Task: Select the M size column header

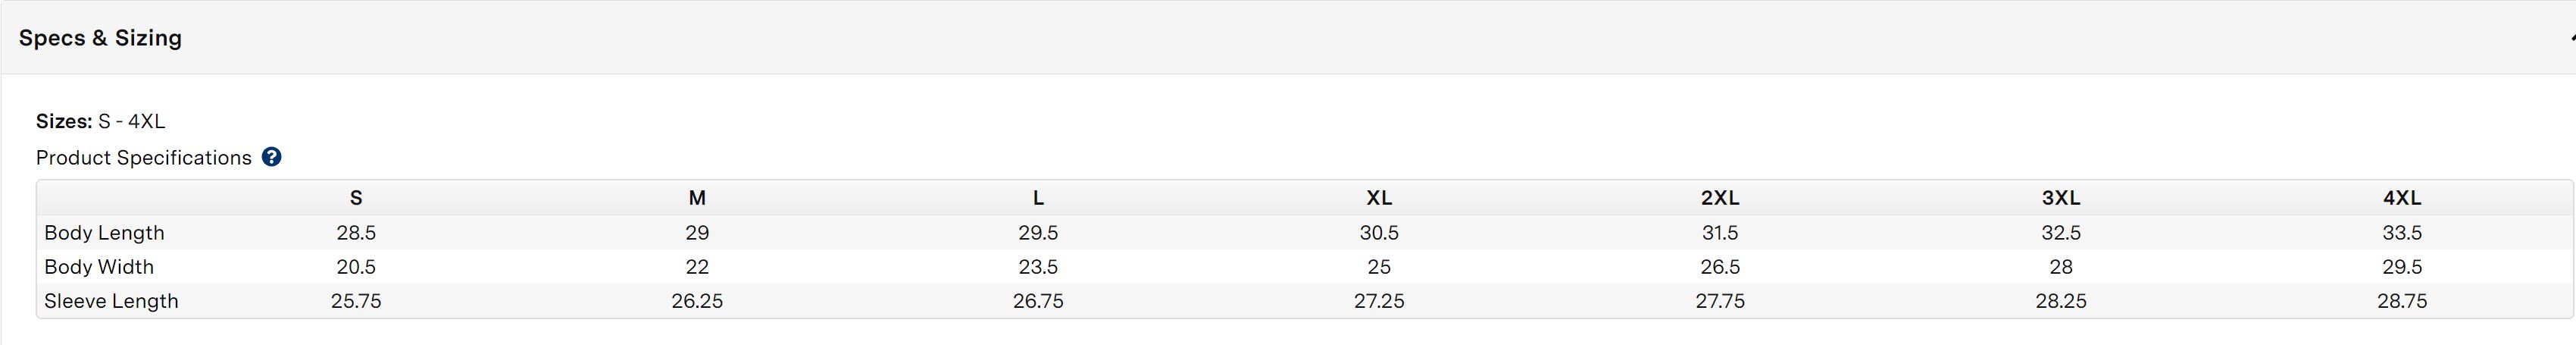Action: [x=697, y=198]
